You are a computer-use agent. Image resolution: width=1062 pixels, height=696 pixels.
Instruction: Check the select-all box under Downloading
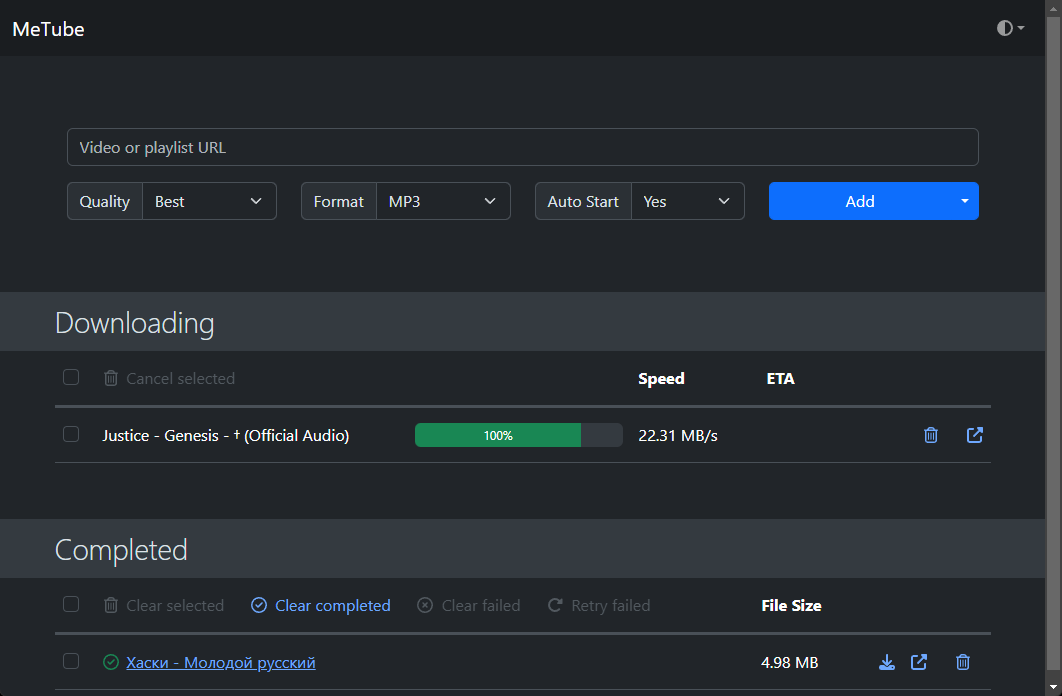pos(71,377)
